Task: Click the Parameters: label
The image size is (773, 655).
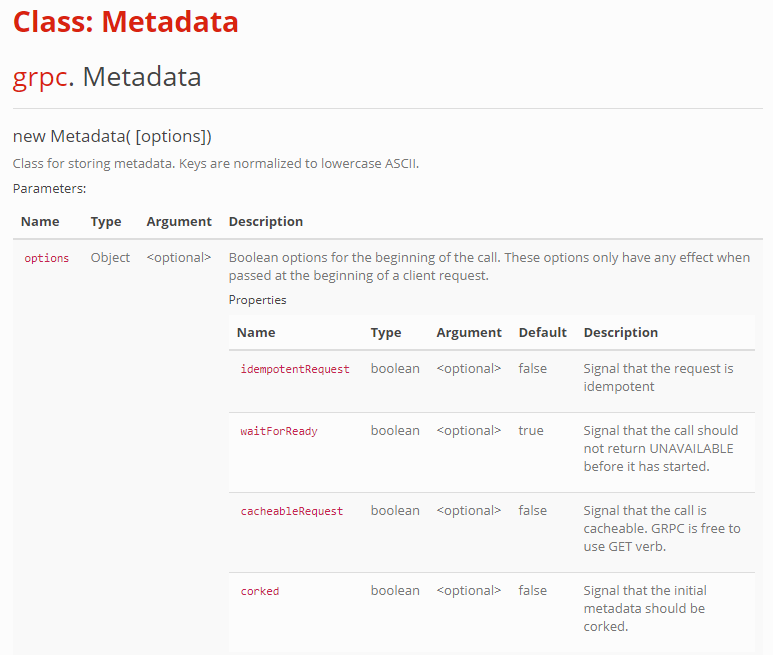Action: click(49, 189)
